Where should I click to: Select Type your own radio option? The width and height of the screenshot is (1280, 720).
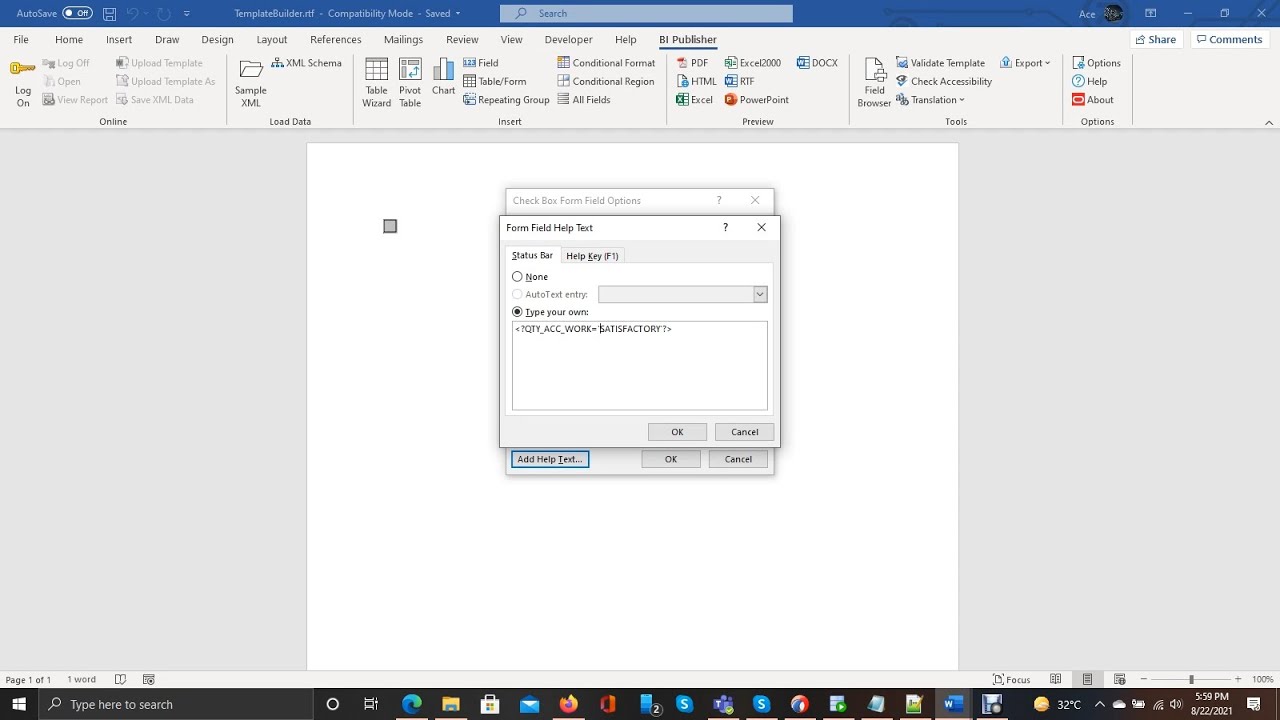pos(517,312)
